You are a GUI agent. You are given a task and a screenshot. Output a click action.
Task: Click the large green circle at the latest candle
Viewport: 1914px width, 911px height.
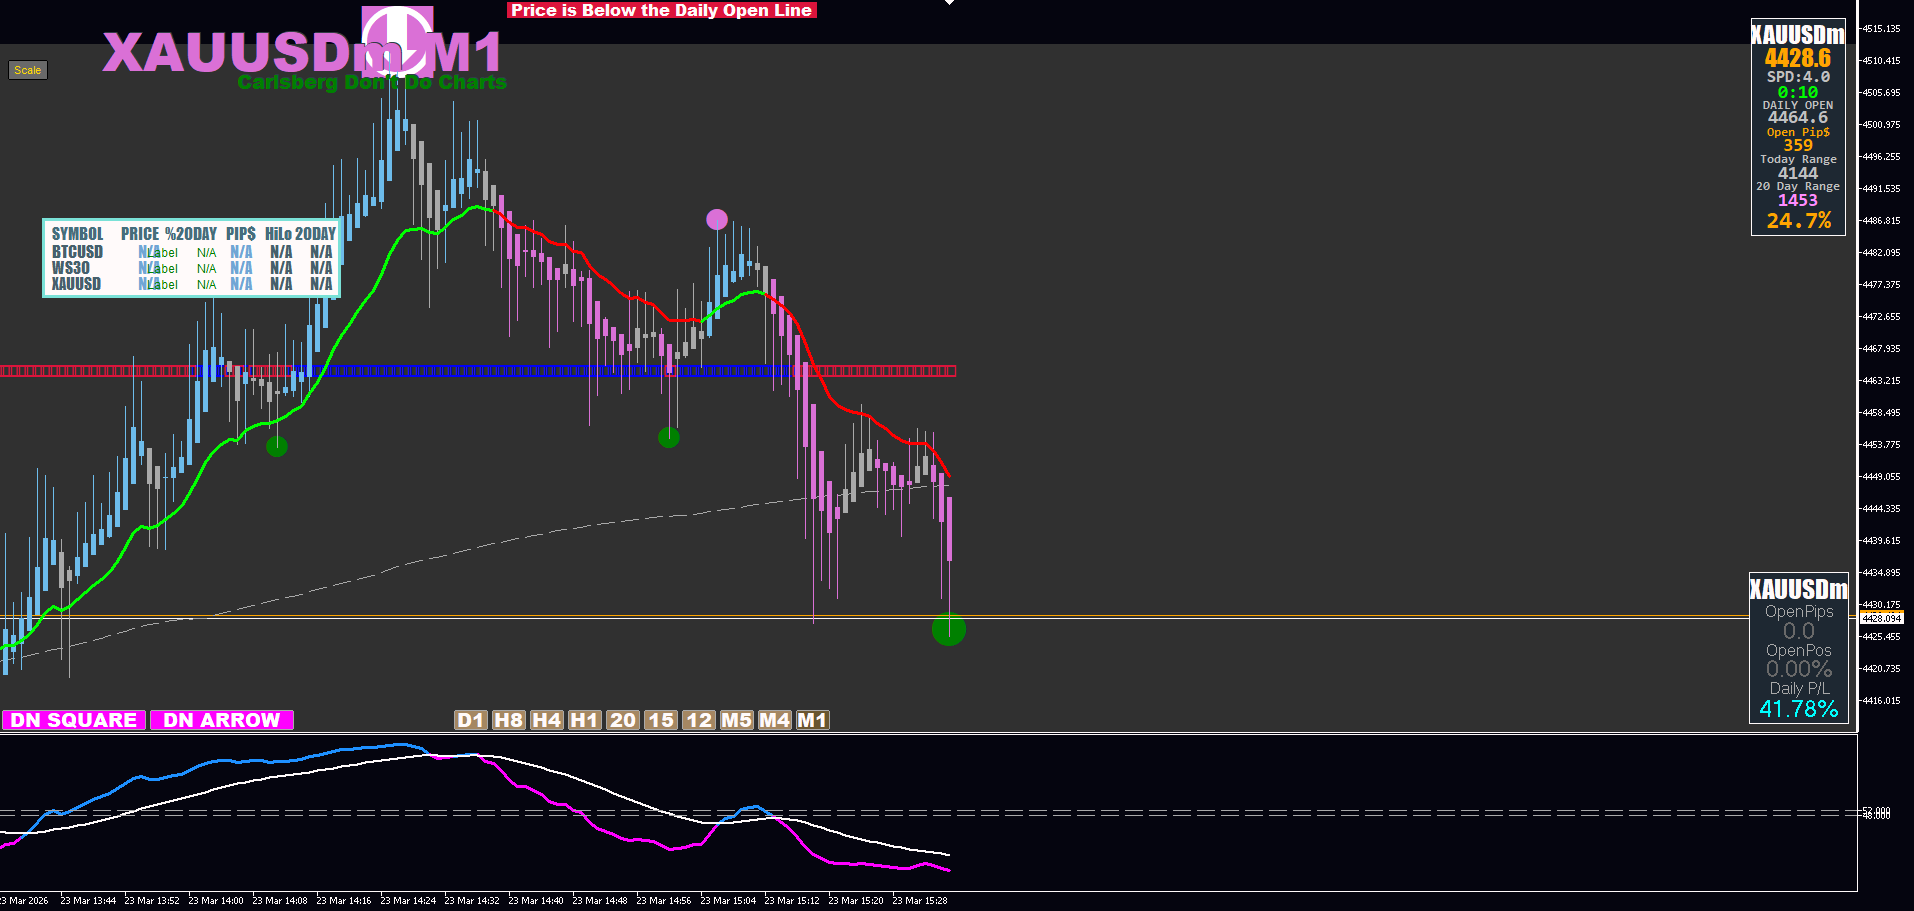949,629
